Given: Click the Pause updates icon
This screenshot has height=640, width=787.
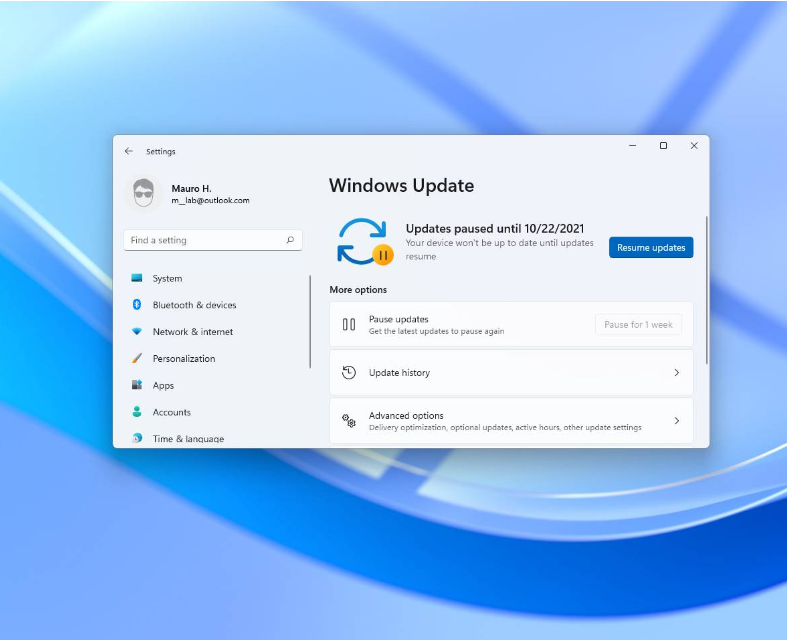Looking at the screenshot, I should [x=349, y=324].
